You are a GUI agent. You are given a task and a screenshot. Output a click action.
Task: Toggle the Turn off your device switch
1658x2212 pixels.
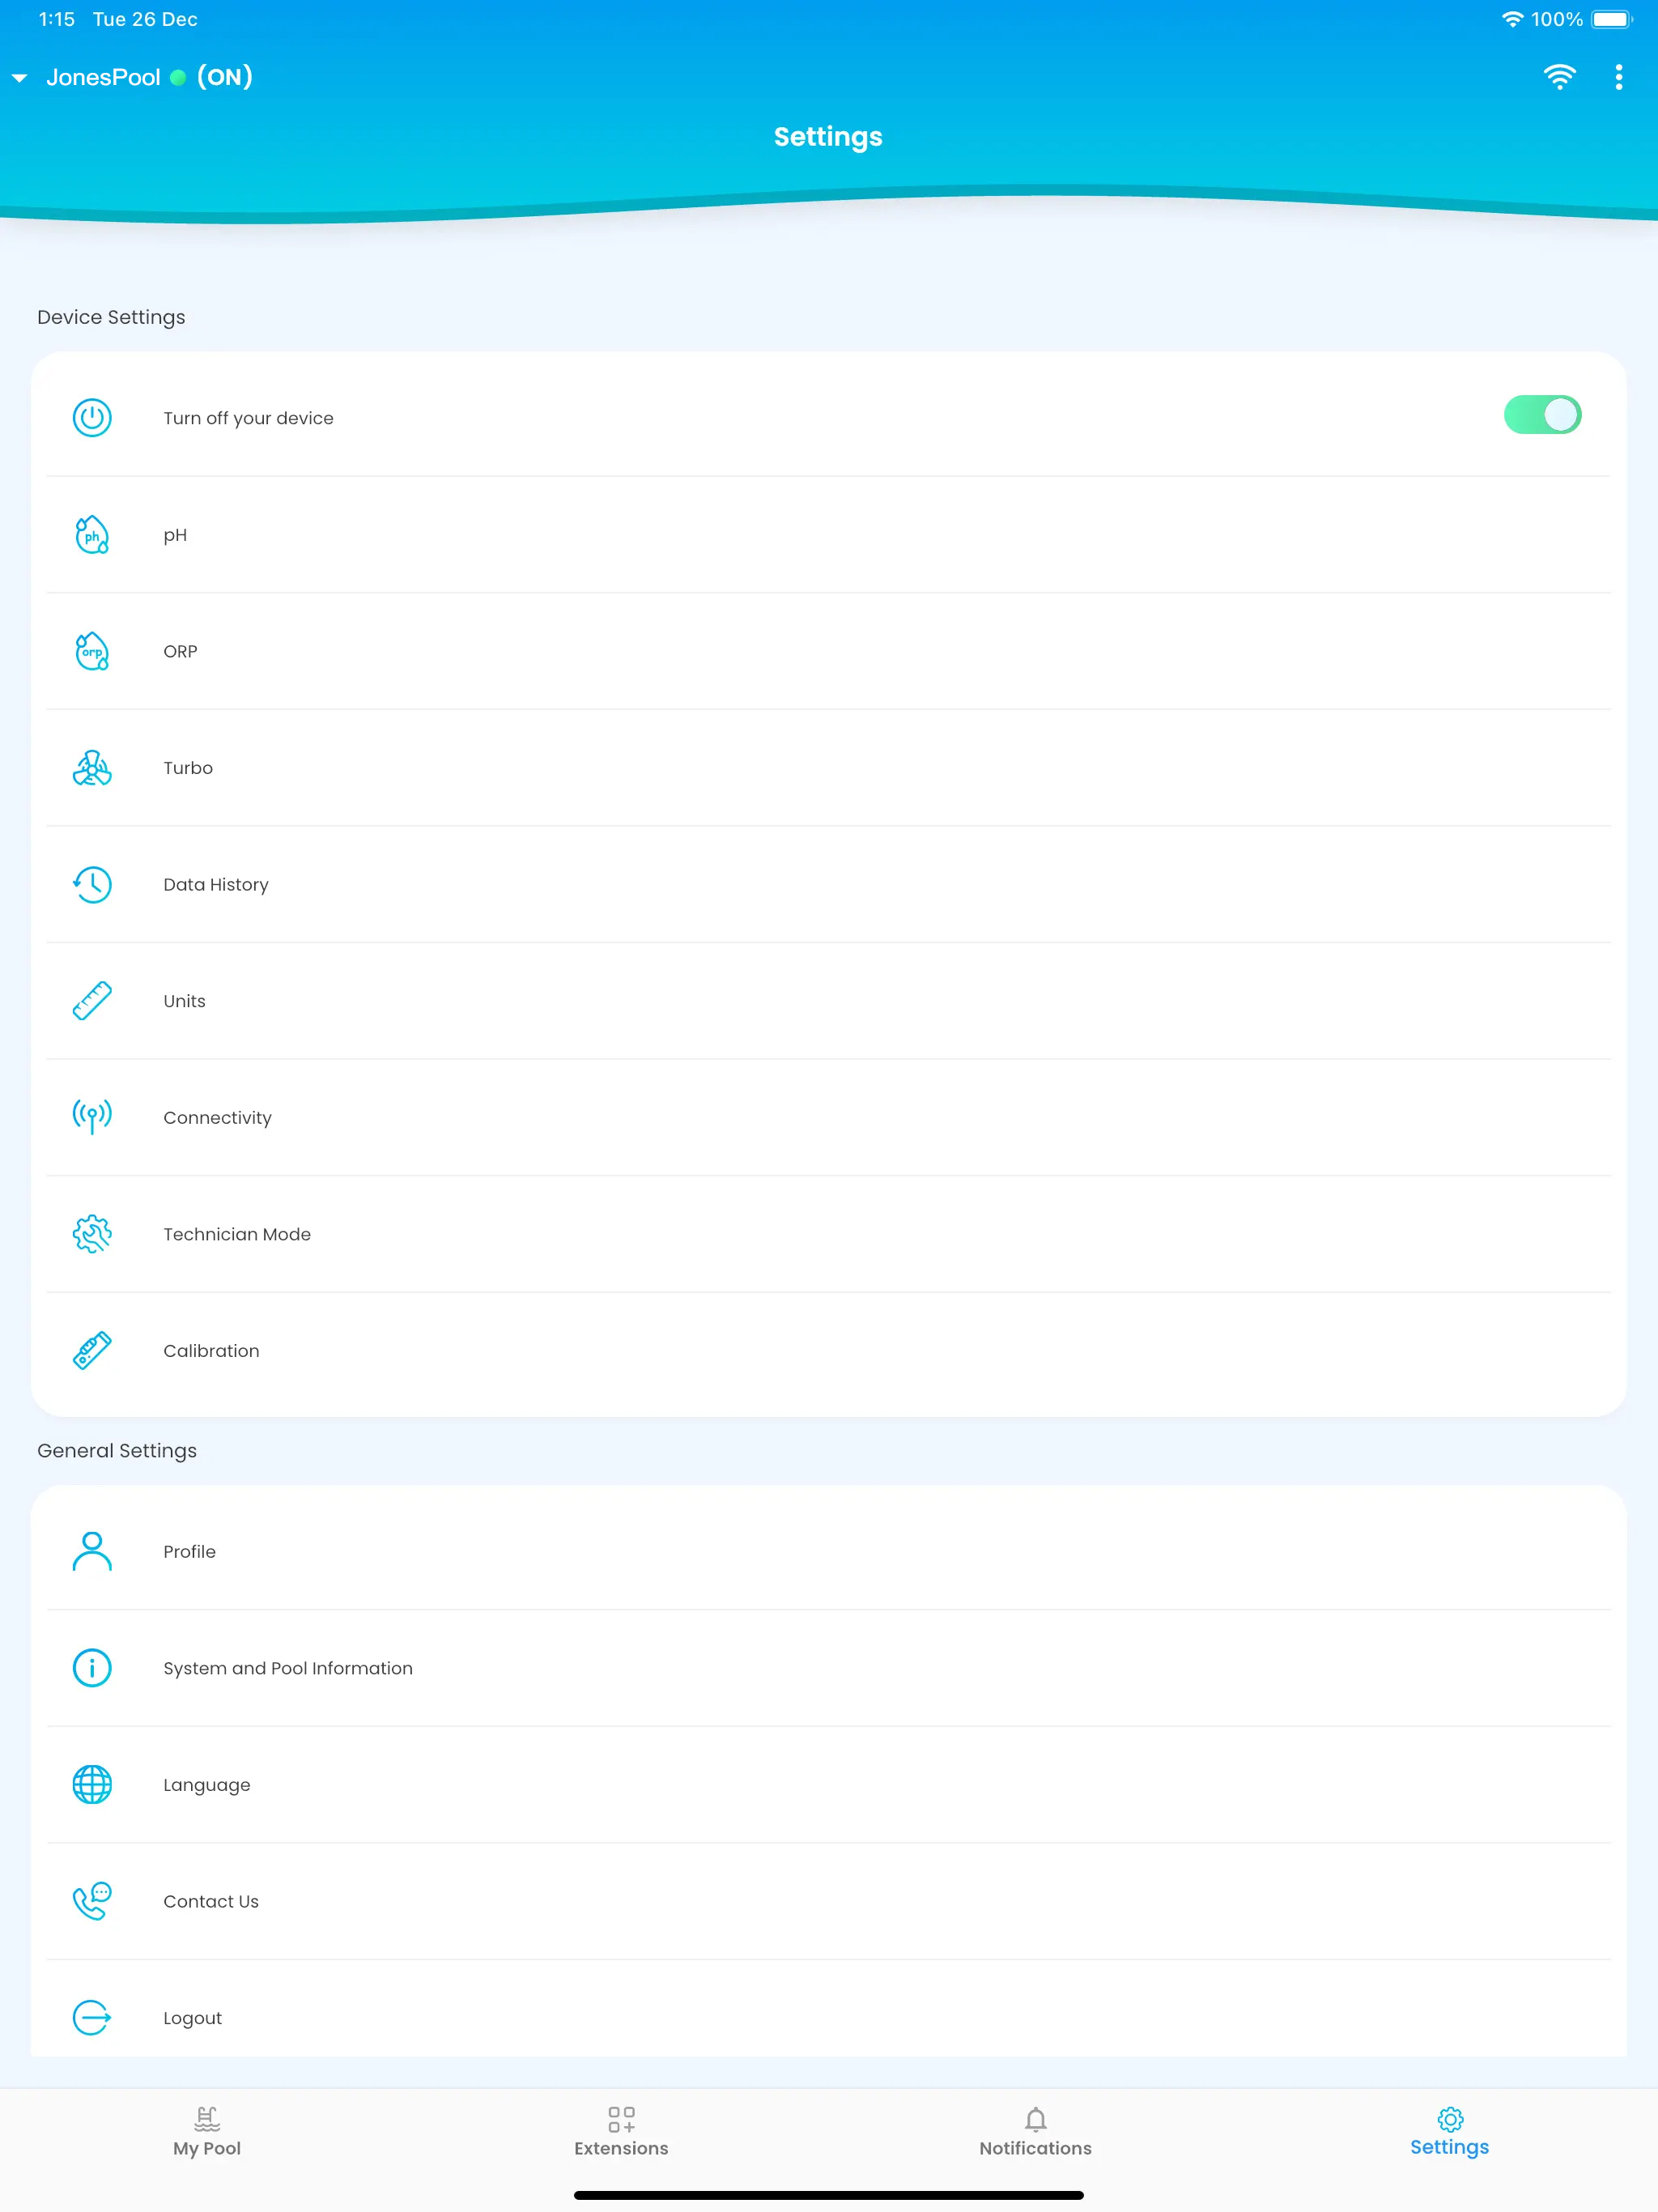1542,415
